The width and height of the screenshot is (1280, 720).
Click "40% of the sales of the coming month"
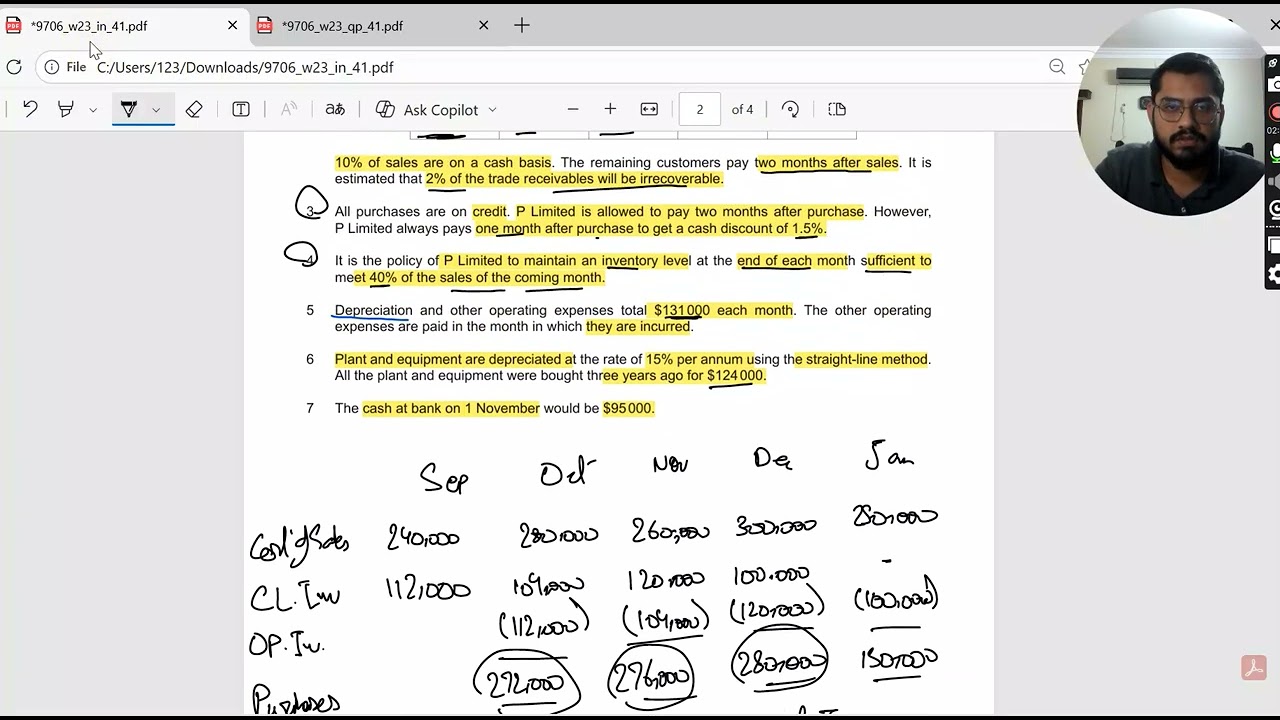(486, 278)
